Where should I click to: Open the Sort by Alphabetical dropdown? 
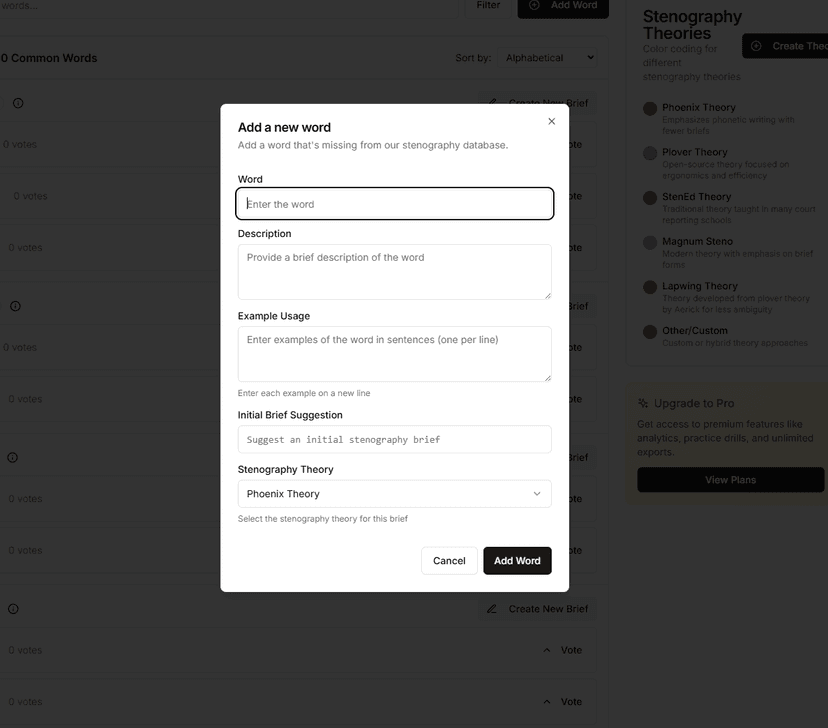[548, 58]
